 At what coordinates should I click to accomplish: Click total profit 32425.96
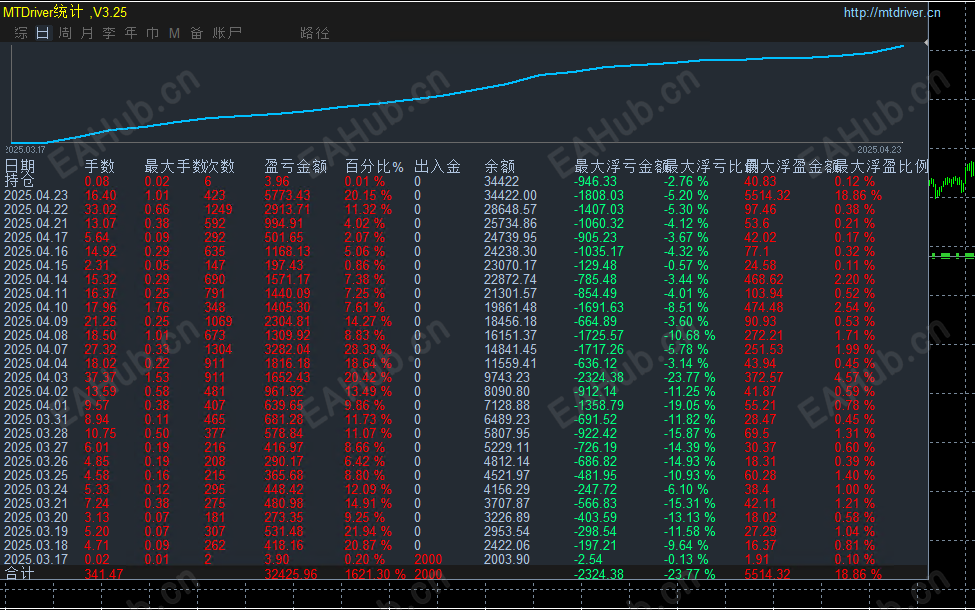pyautogui.click(x=291, y=574)
